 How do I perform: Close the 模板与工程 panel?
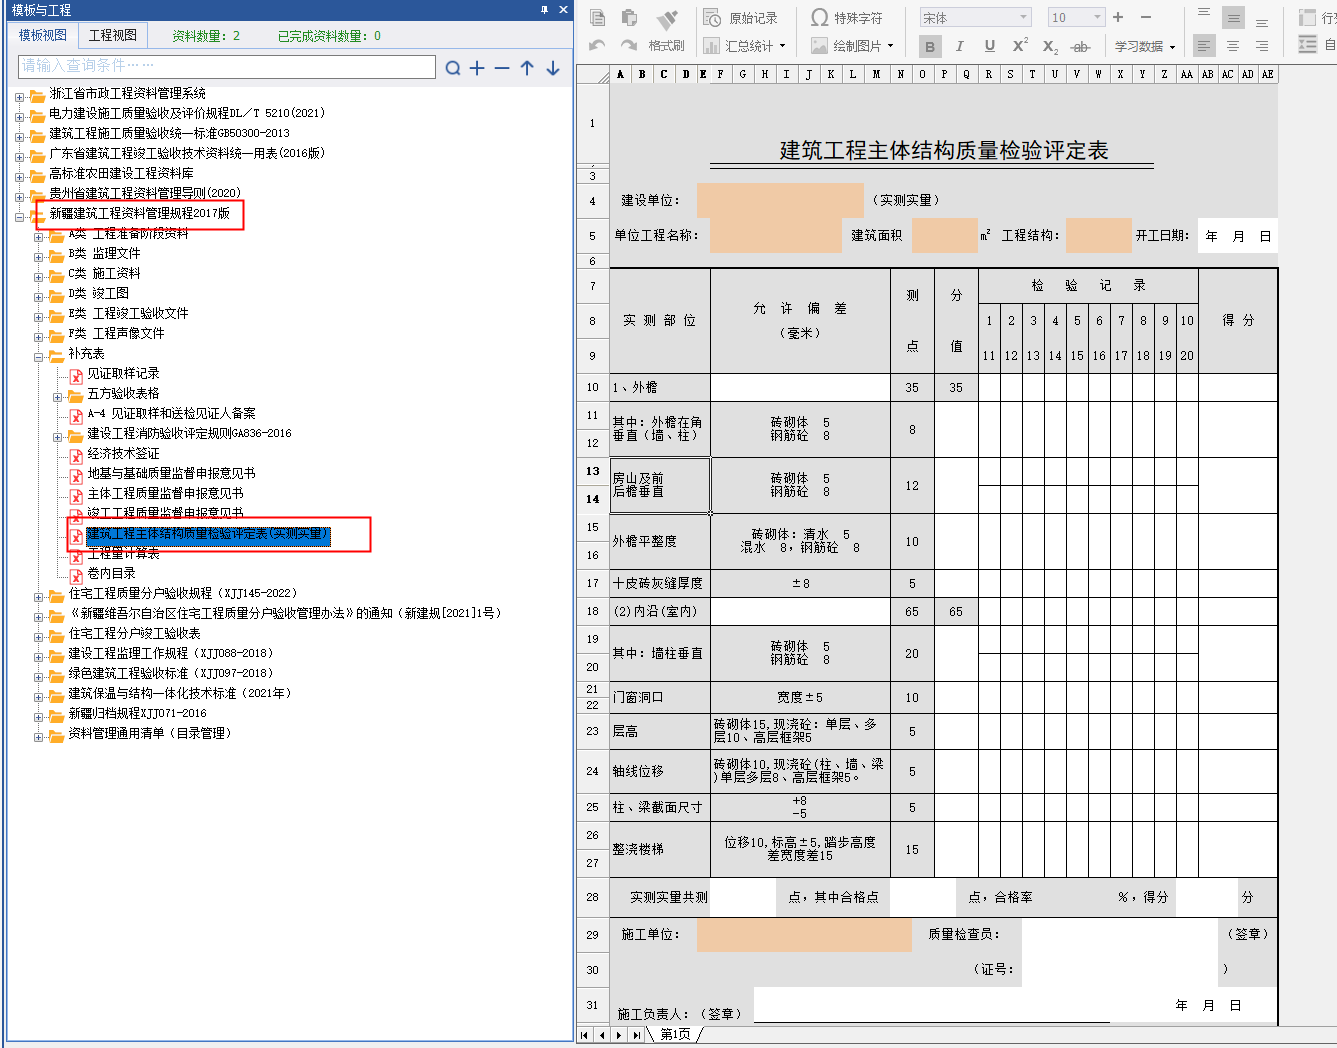click(563, 9)
